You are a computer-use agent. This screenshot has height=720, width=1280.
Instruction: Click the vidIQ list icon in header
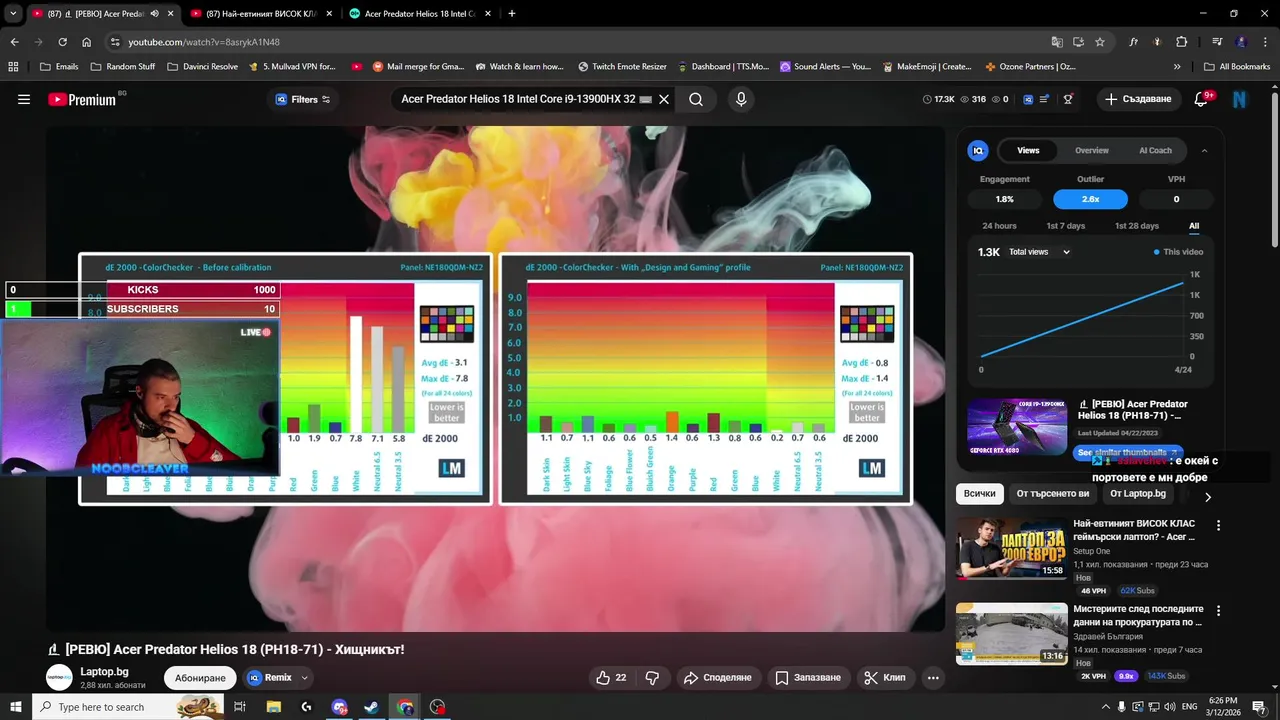[1044, 99]
